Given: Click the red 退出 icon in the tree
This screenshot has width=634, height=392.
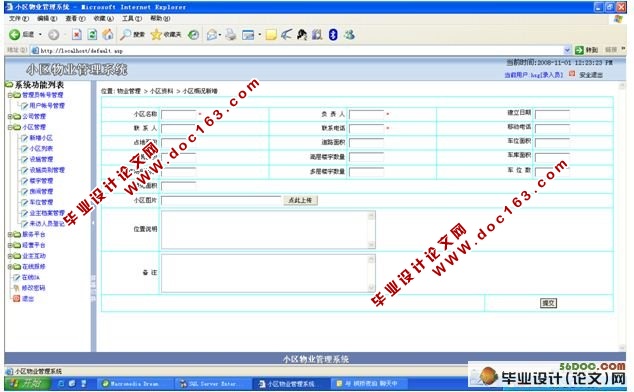Looking at the screenshot, I should [x=16, y=299].
